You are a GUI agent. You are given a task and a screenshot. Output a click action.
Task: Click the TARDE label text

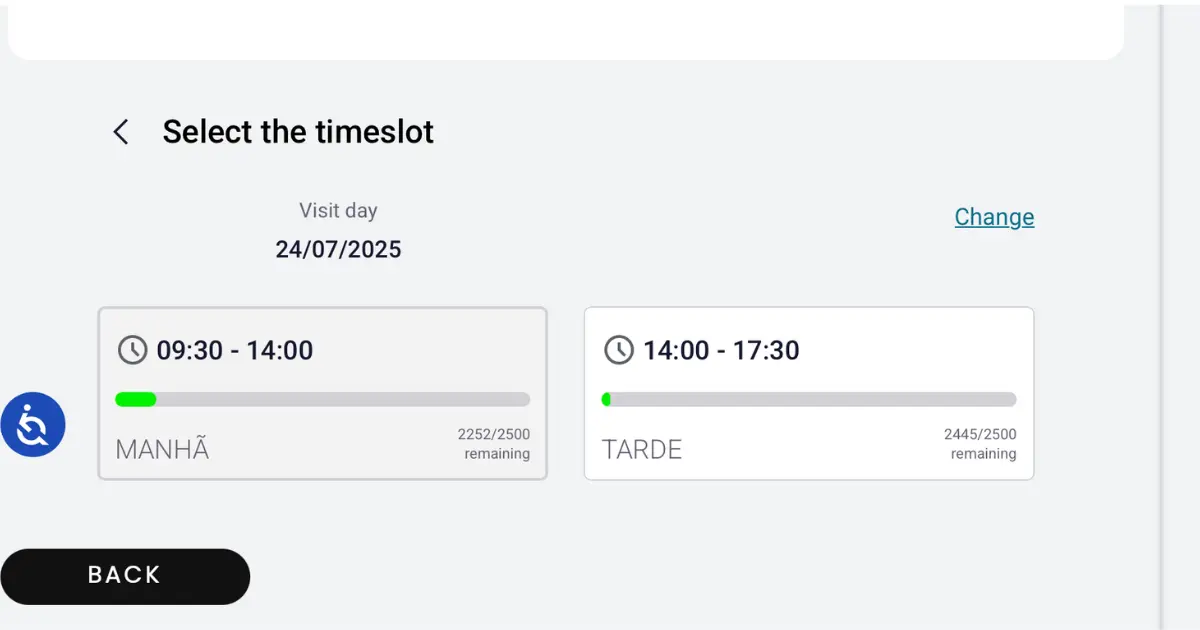pyautogui.click(x=642, y=449)
